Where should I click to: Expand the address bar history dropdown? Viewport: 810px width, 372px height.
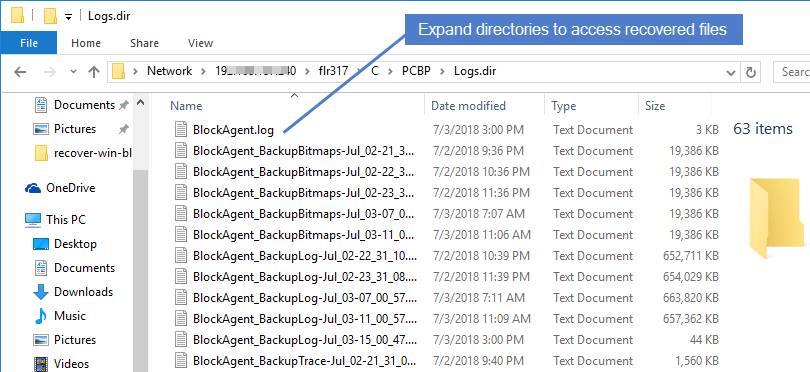click(x=731, y=72)
